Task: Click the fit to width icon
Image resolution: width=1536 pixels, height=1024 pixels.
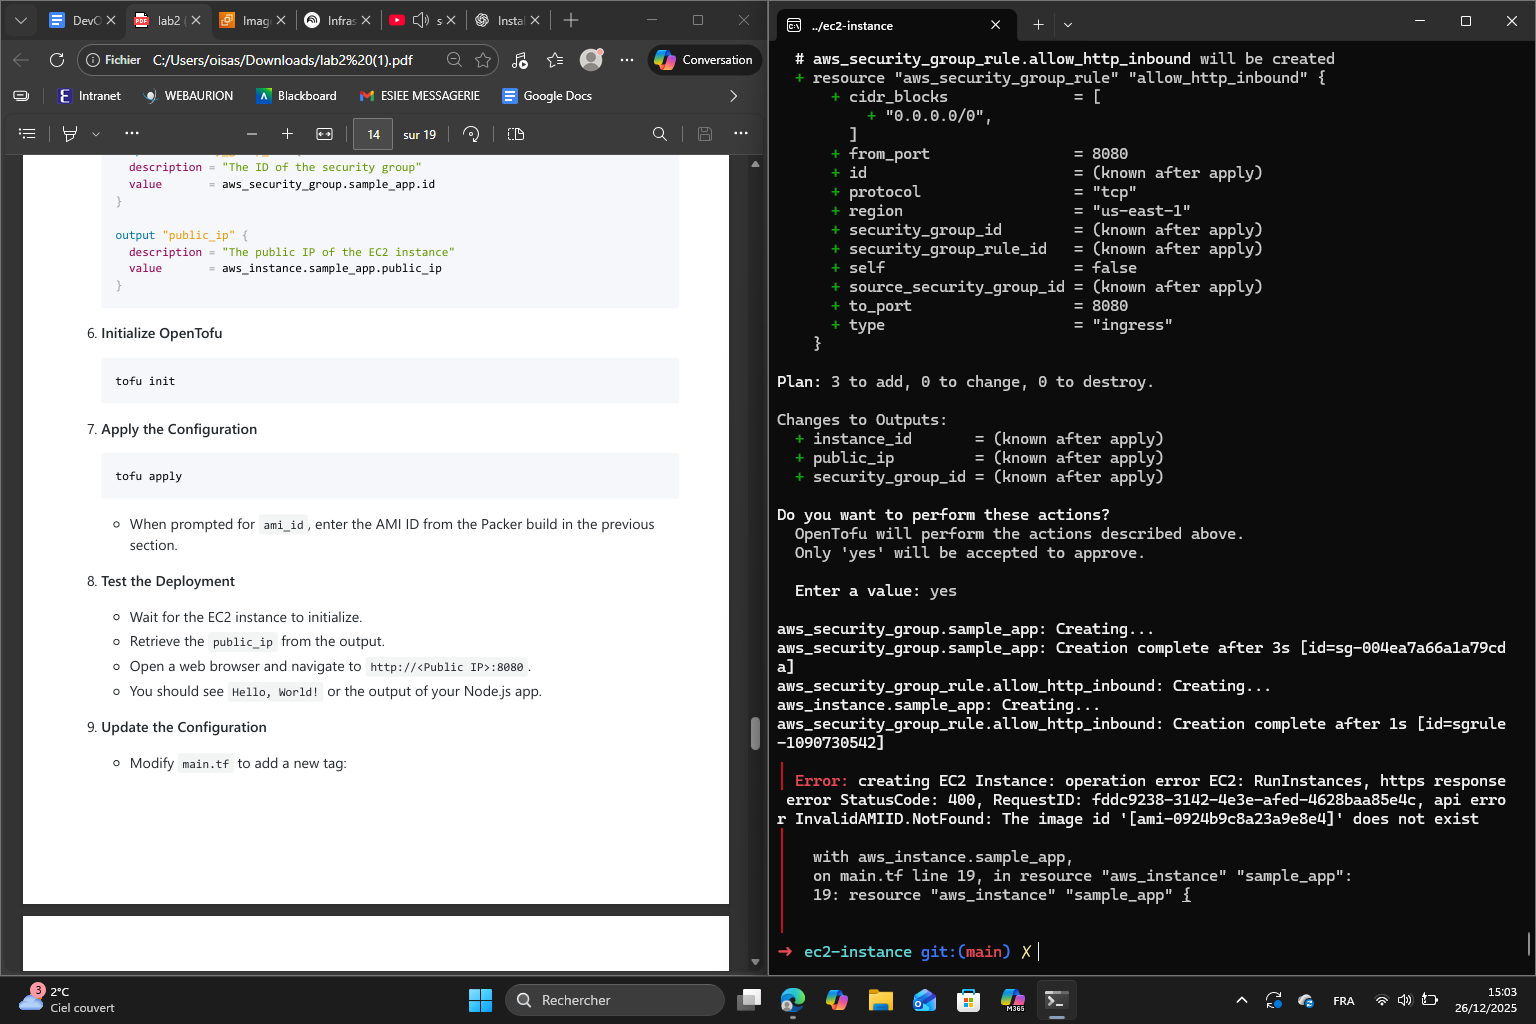Action: 324,134
